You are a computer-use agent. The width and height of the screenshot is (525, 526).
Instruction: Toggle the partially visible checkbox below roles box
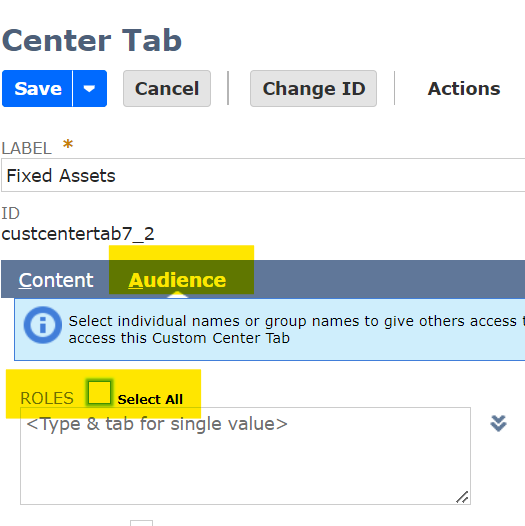[x=142, y=523]
